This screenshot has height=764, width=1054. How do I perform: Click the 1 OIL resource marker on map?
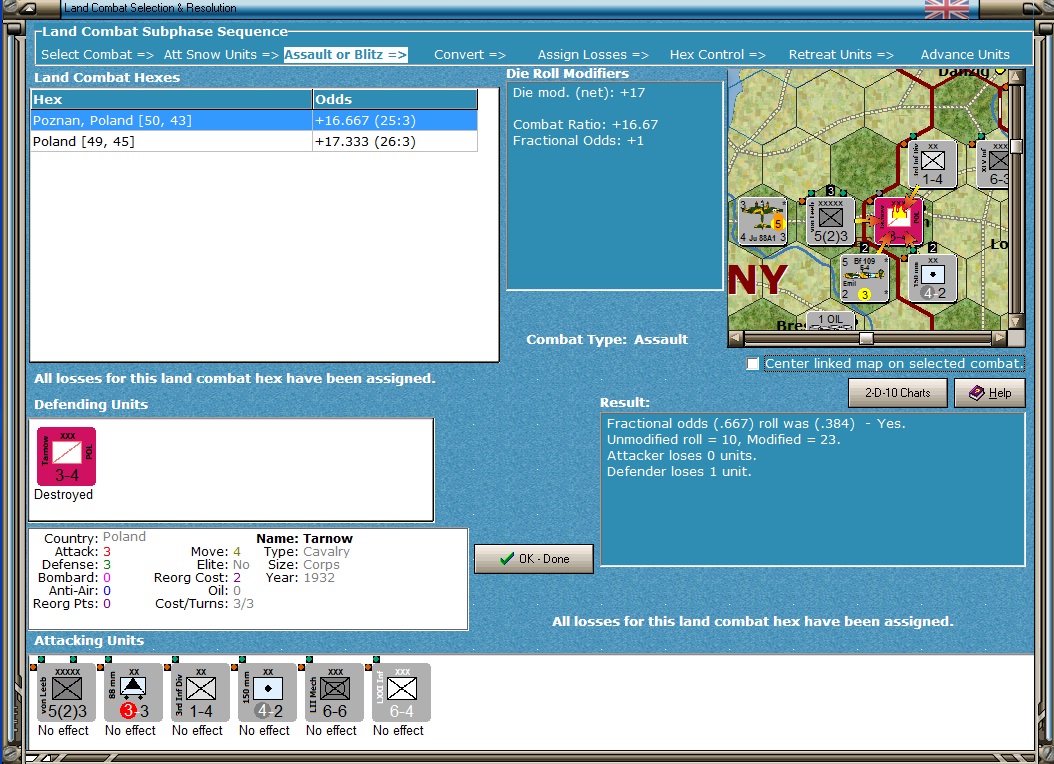(x=831, y=321)
